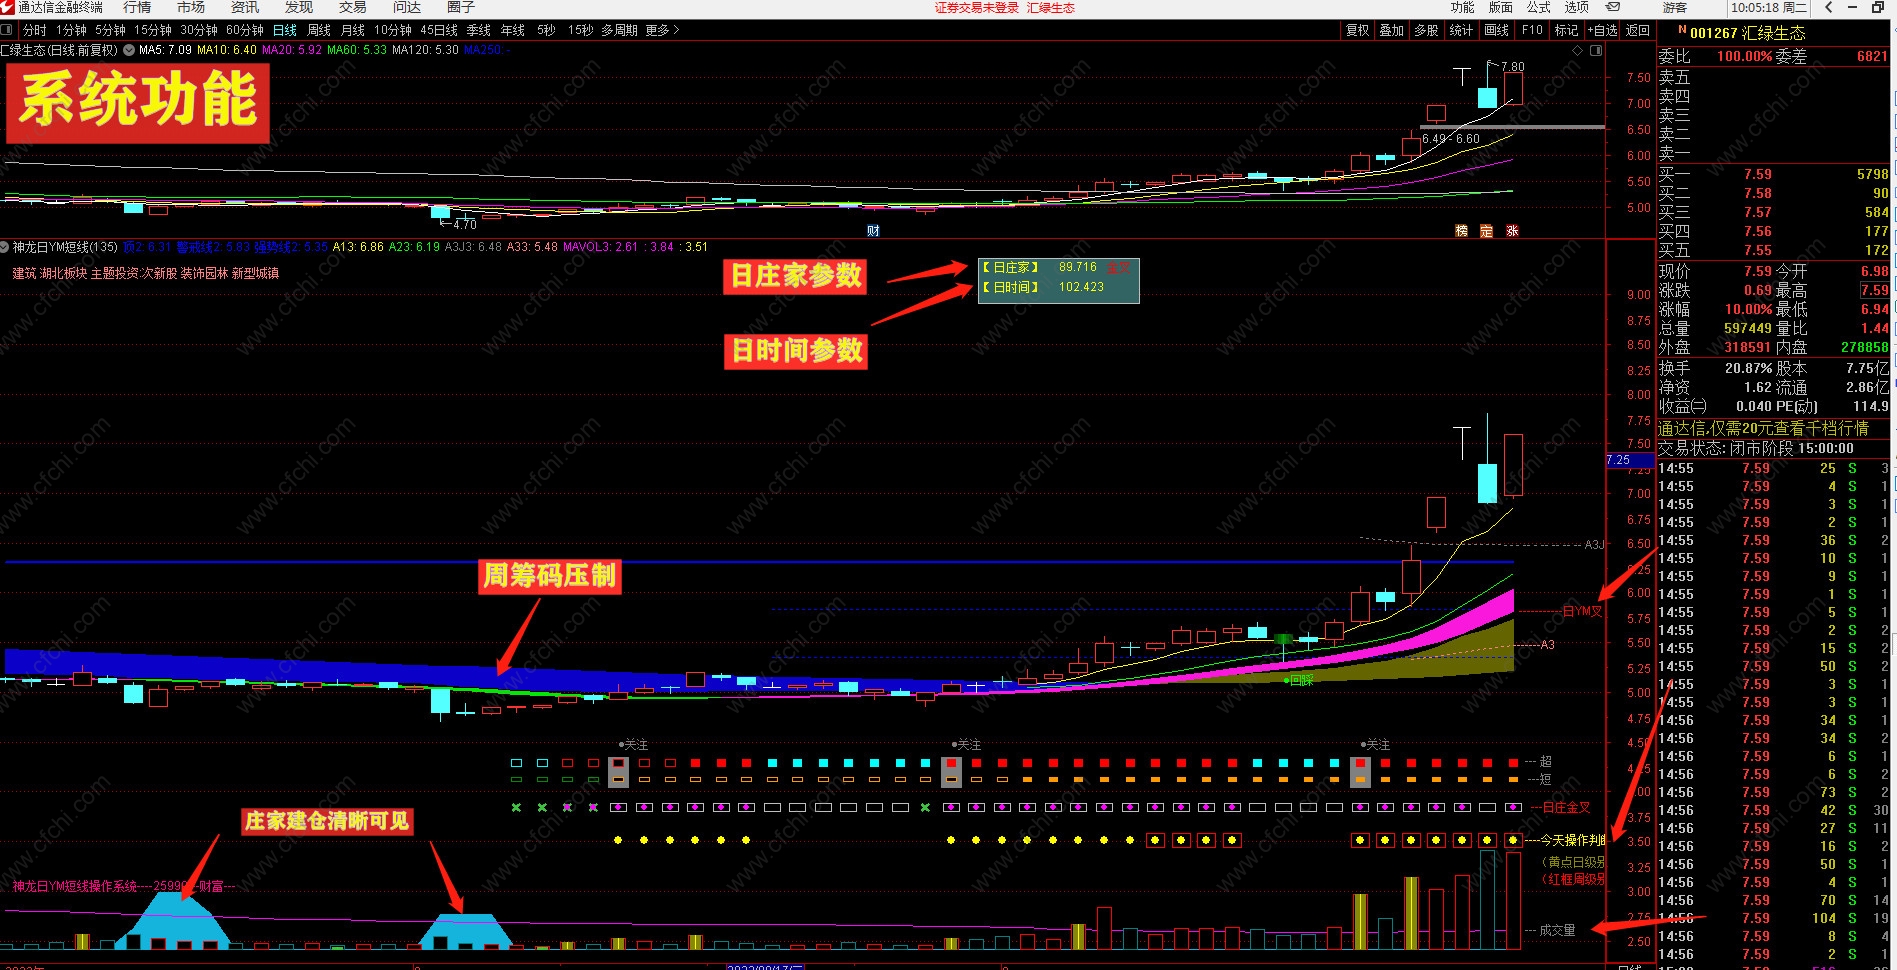Switch to the 15分钟 period tab
This screenshot has width=1897, height=970.
(x=153, y=30)
